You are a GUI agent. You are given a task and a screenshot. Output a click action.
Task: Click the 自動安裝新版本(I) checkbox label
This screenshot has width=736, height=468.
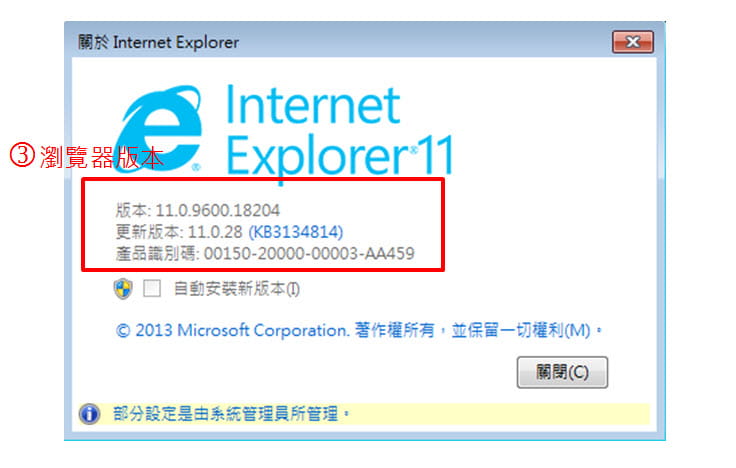coord(237,288)
